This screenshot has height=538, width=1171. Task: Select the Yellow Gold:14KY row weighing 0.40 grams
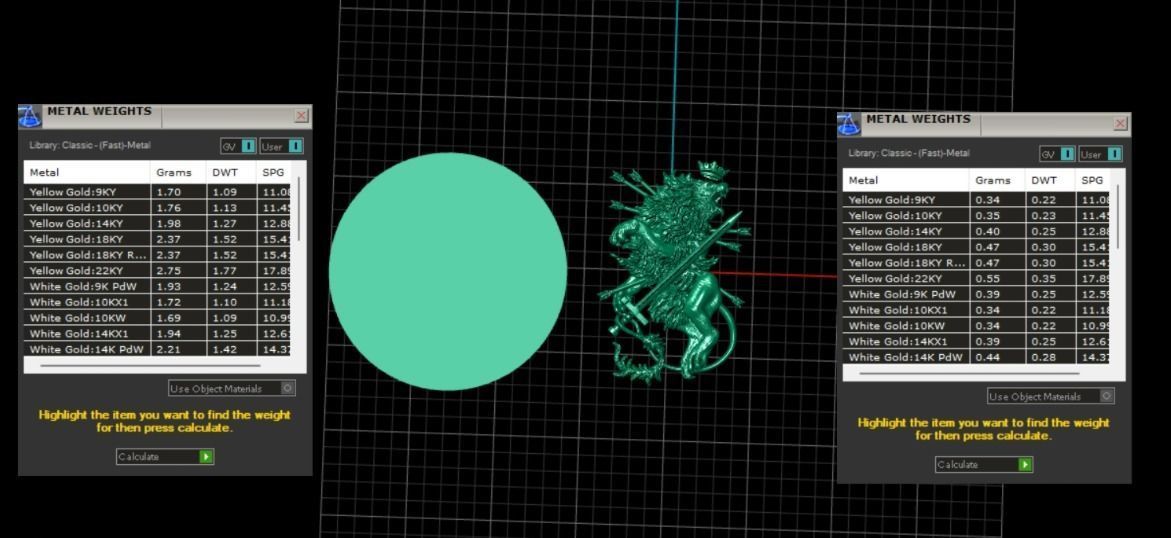tap(977, 231)
